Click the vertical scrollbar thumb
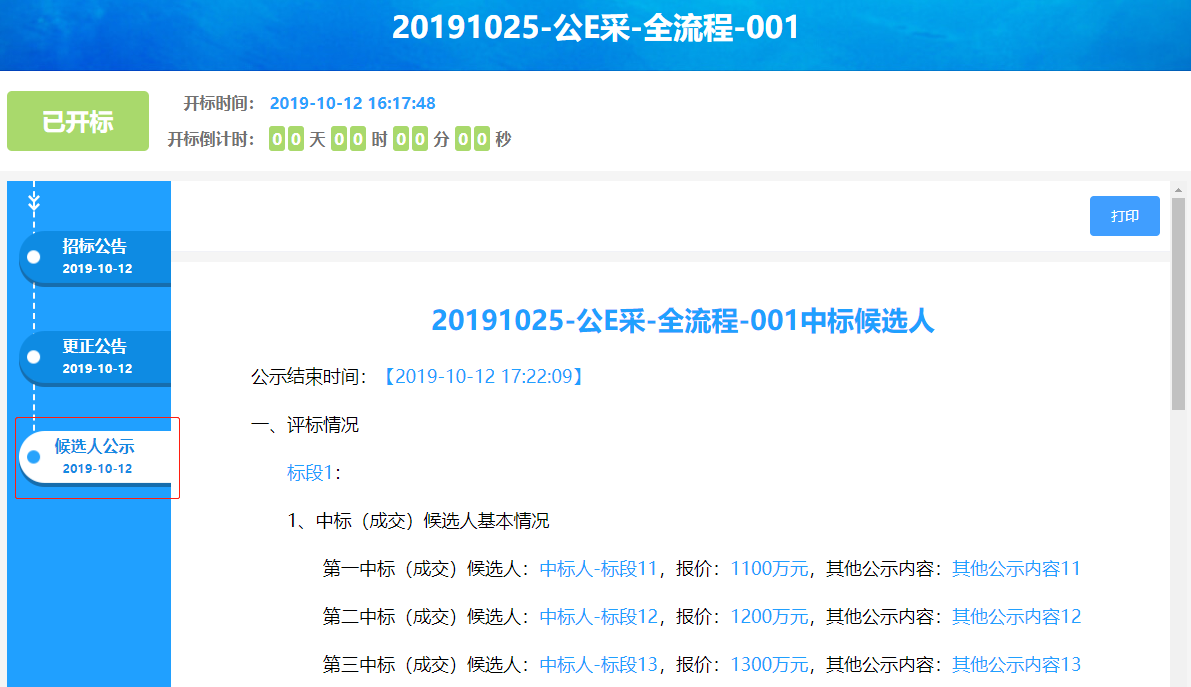This screenshot has width=1191, height=687. click(1178, 300)
